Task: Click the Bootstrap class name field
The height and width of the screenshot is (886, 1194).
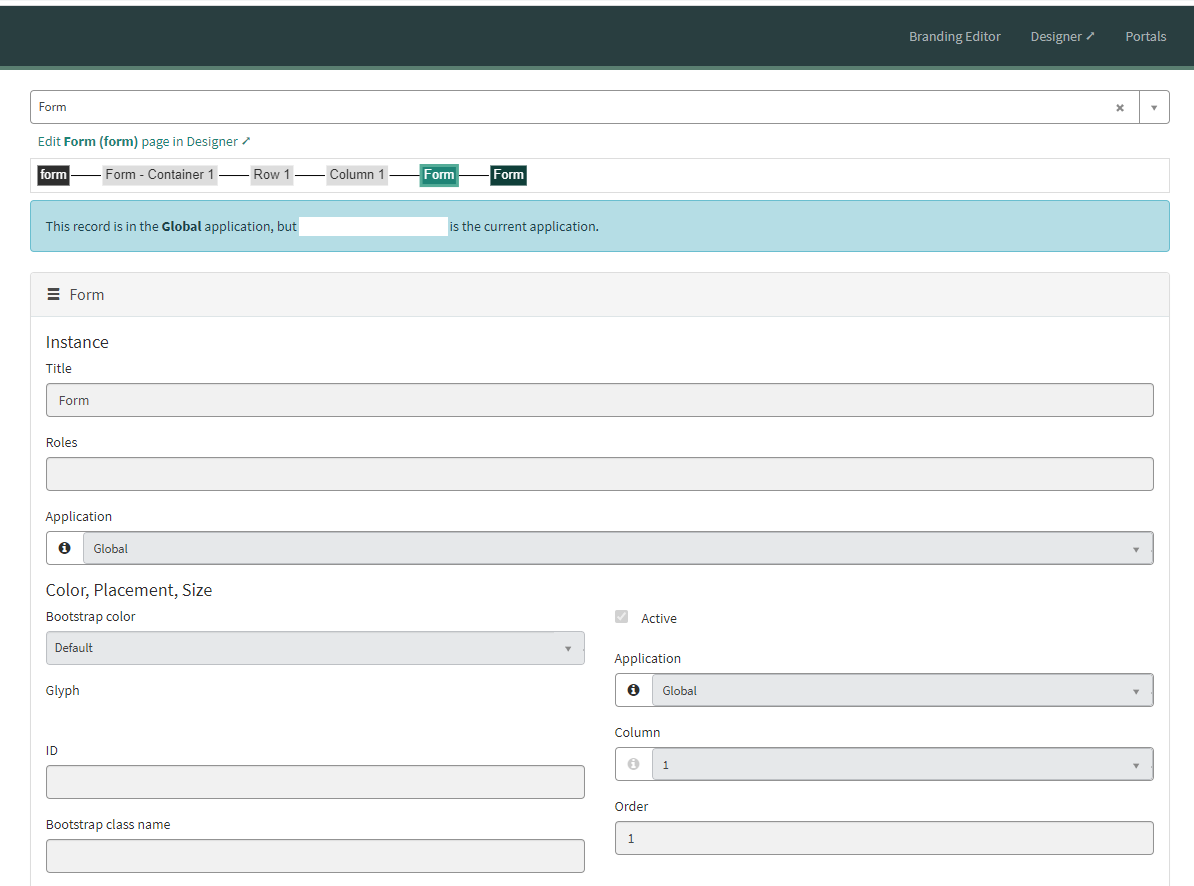Action: click(x=315, y=856)
